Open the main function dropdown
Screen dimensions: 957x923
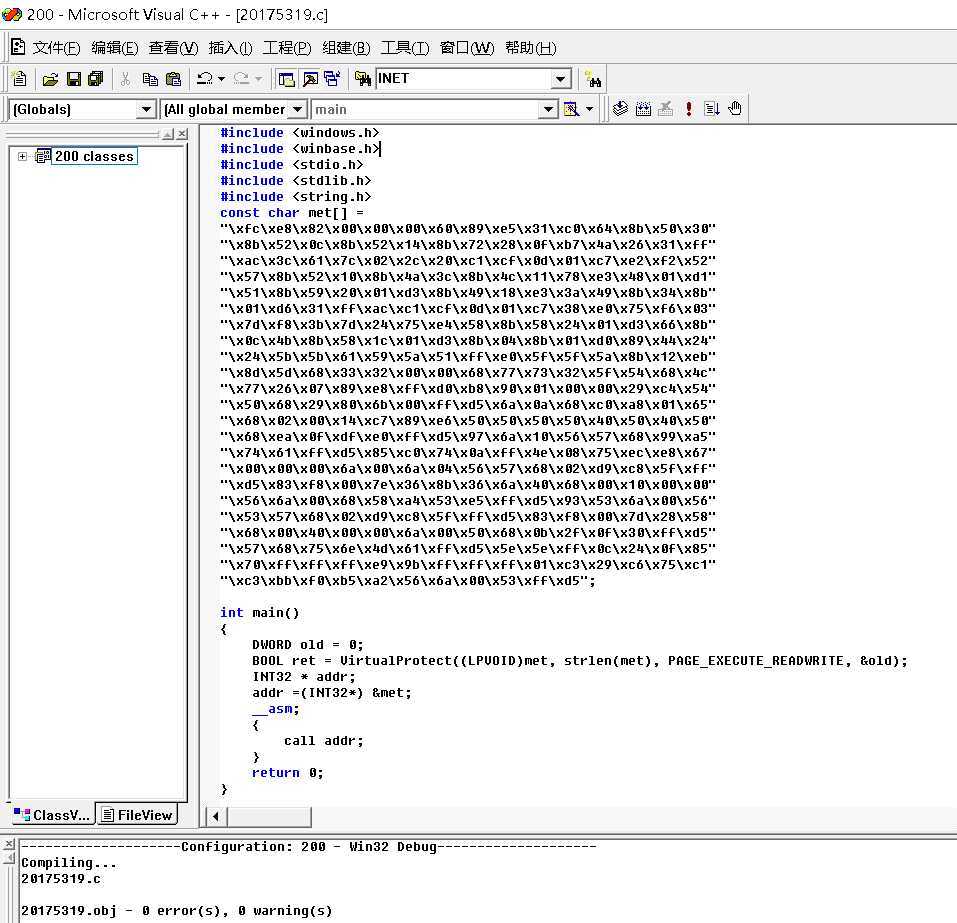[x=548, y=109]
